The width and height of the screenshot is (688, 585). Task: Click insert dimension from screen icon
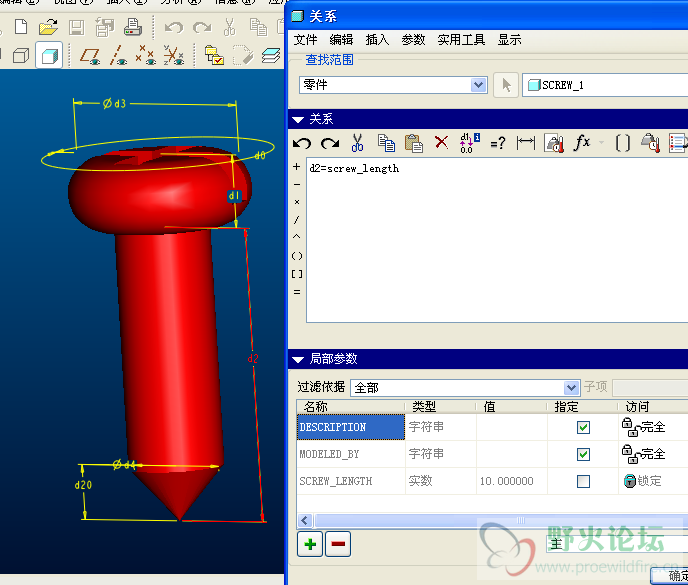526,143
